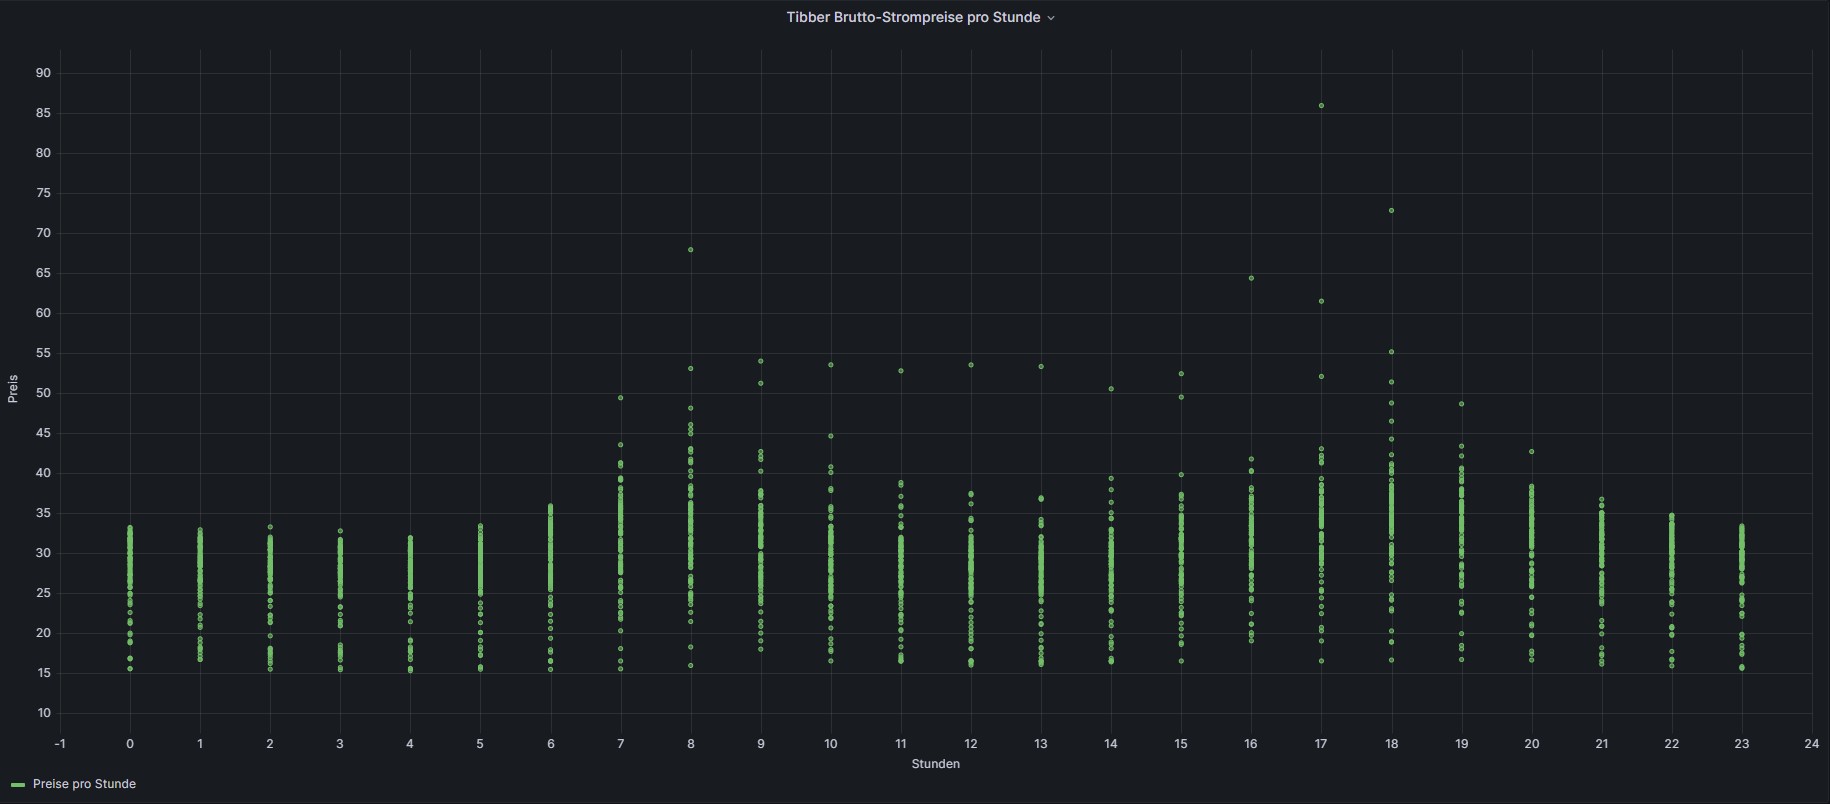
Task: Click the Stunden axis tick label 24
Action: point(1812,744)
